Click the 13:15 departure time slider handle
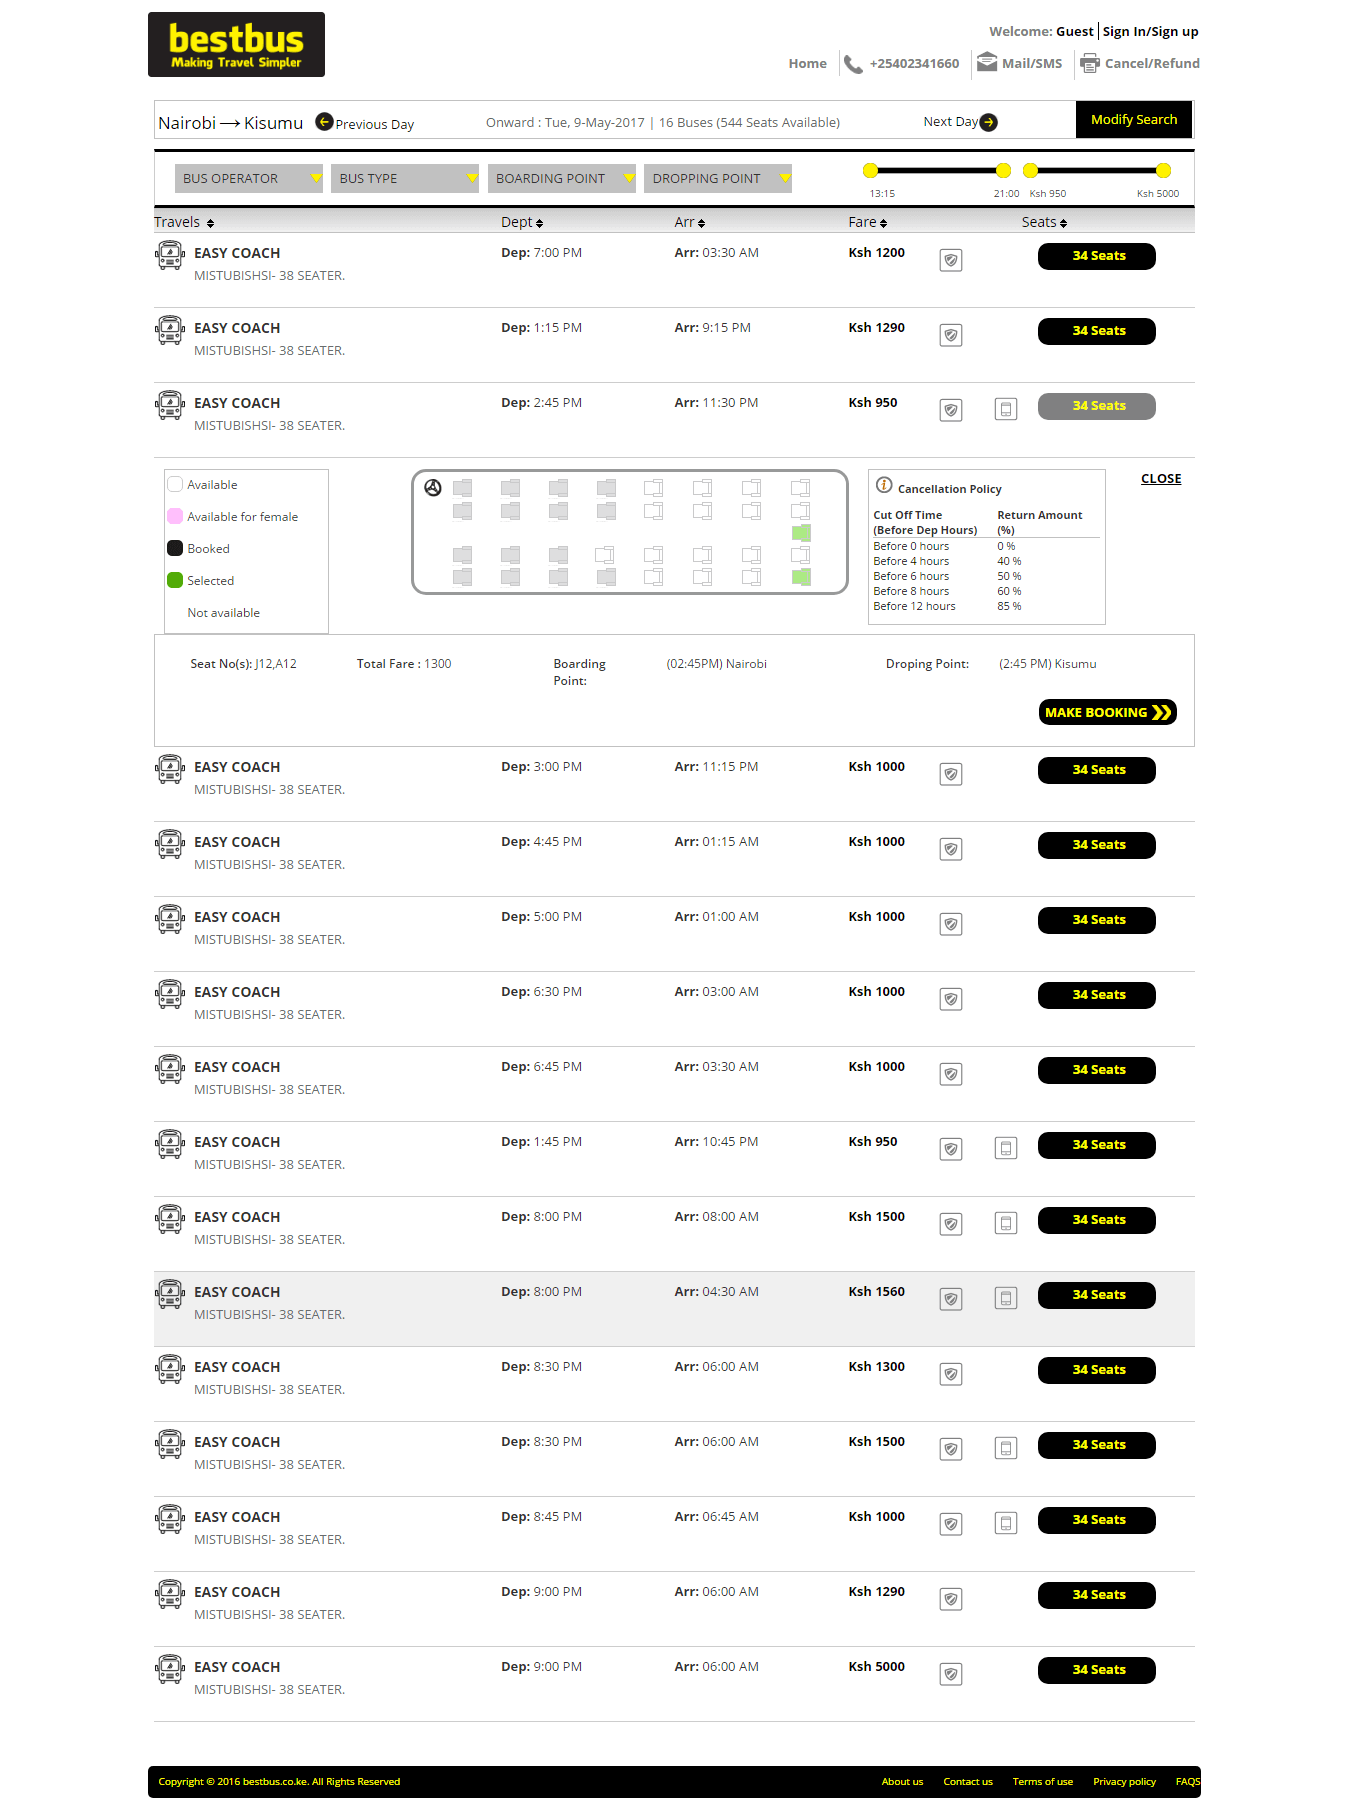The image size is (1349, 1814). tap(871, 170)
